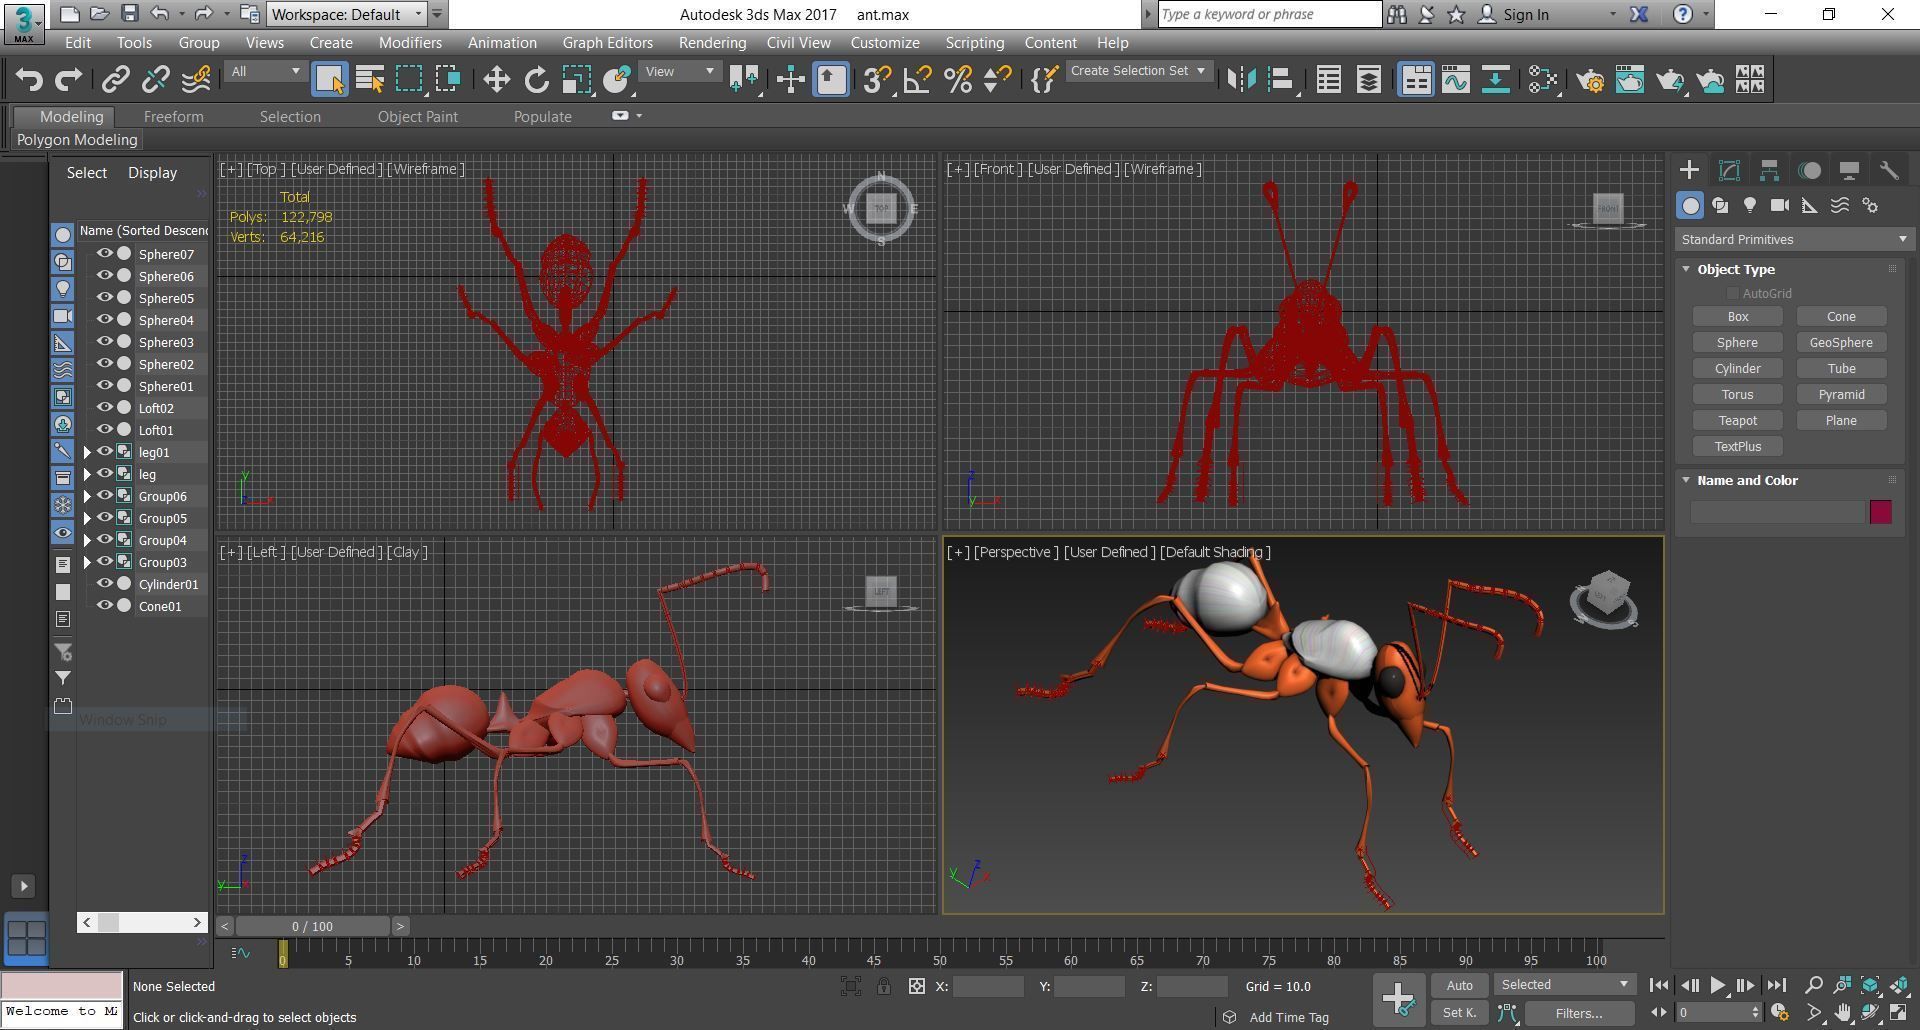Toggle visibility eye of Cone01
The height and width of the screenshot is (1030, 1920).
click(x=104, y=606)
